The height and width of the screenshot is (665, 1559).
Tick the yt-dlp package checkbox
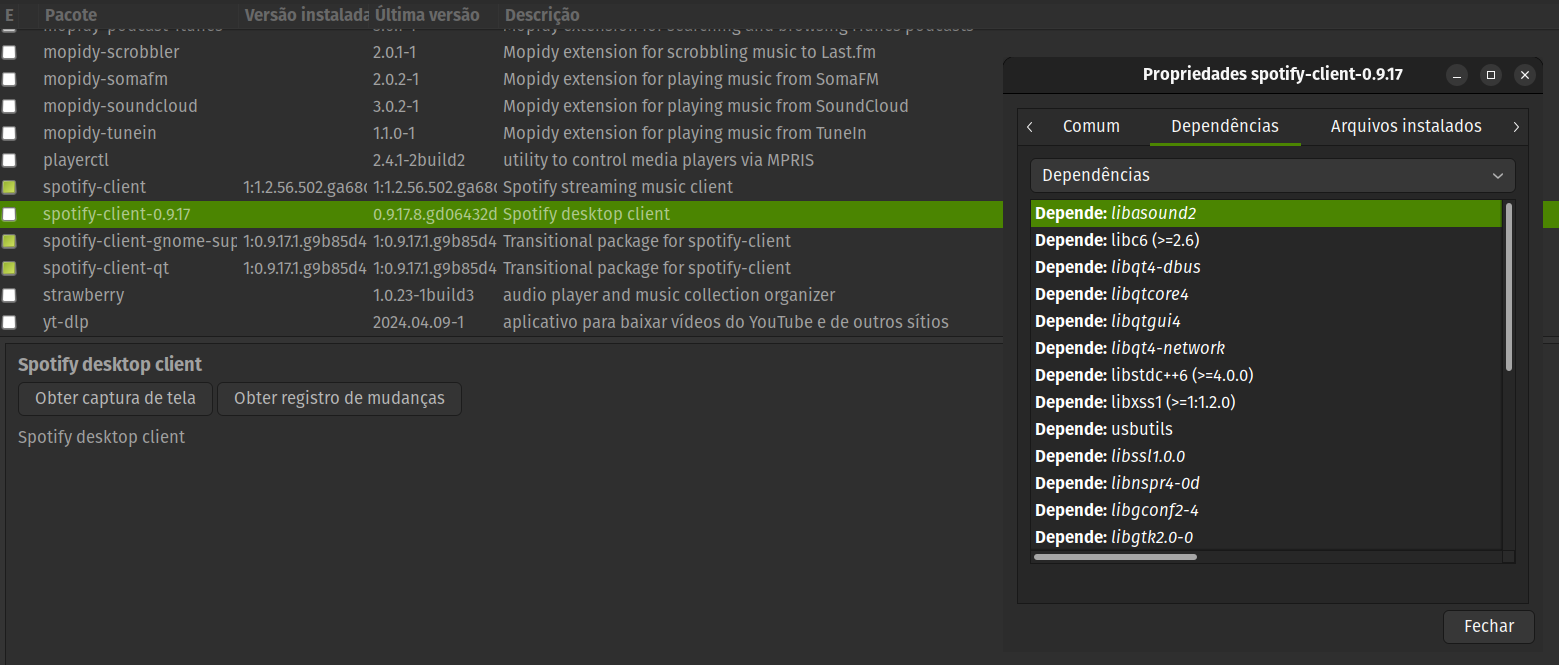[x=9, y=322]
